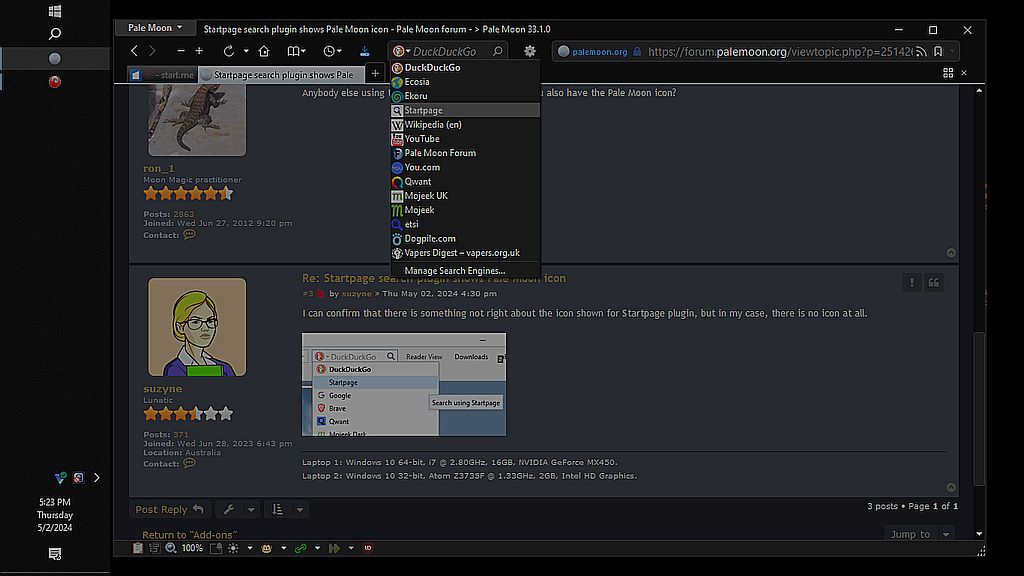The height and width of the screenshot is (576, 1024).
Task: Click the forward navigation arrow
Action: pyautogui.click(x=152, y=51)
